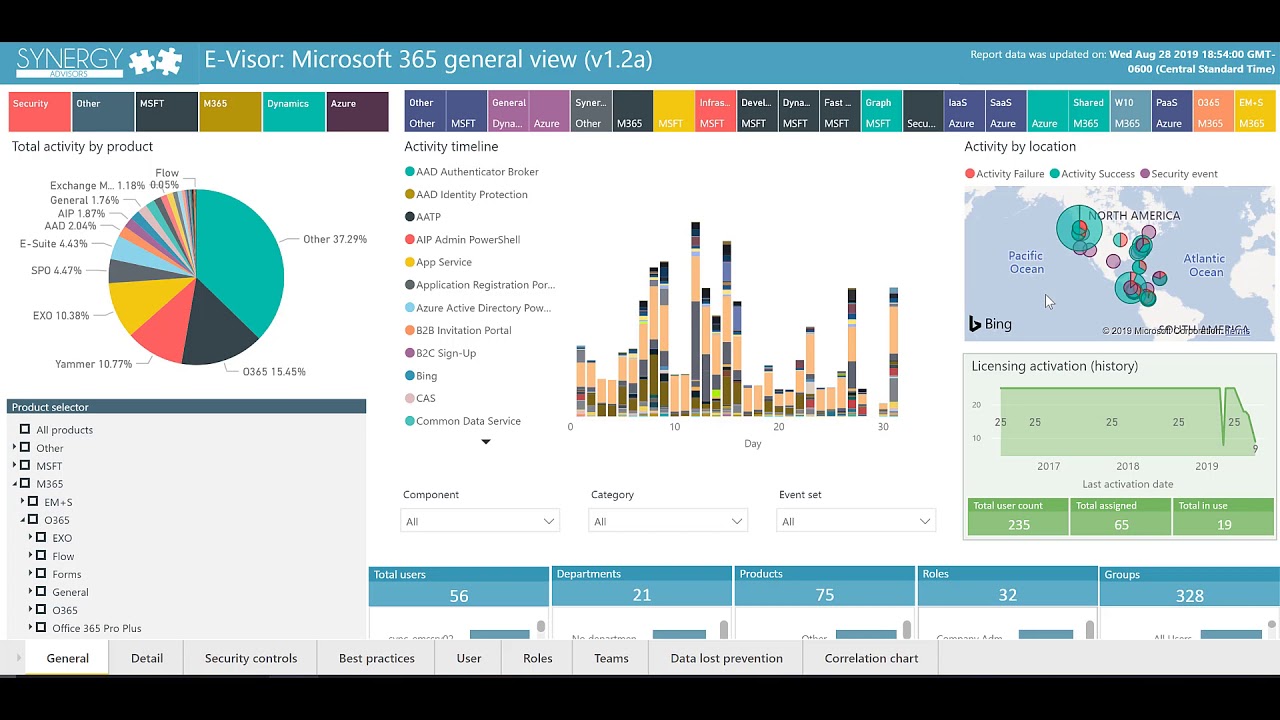Click the B2C Sign-Up legend dot
The width and height of the screenshot is (1280, 720).
410,353
